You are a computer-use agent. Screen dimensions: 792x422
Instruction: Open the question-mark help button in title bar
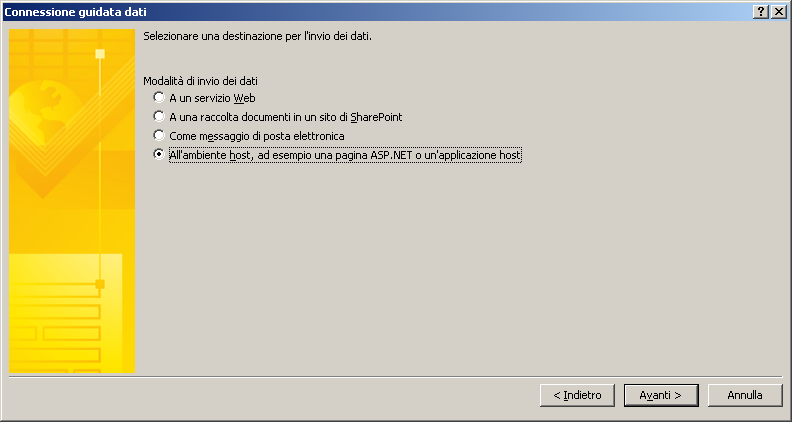click(761, 12)
